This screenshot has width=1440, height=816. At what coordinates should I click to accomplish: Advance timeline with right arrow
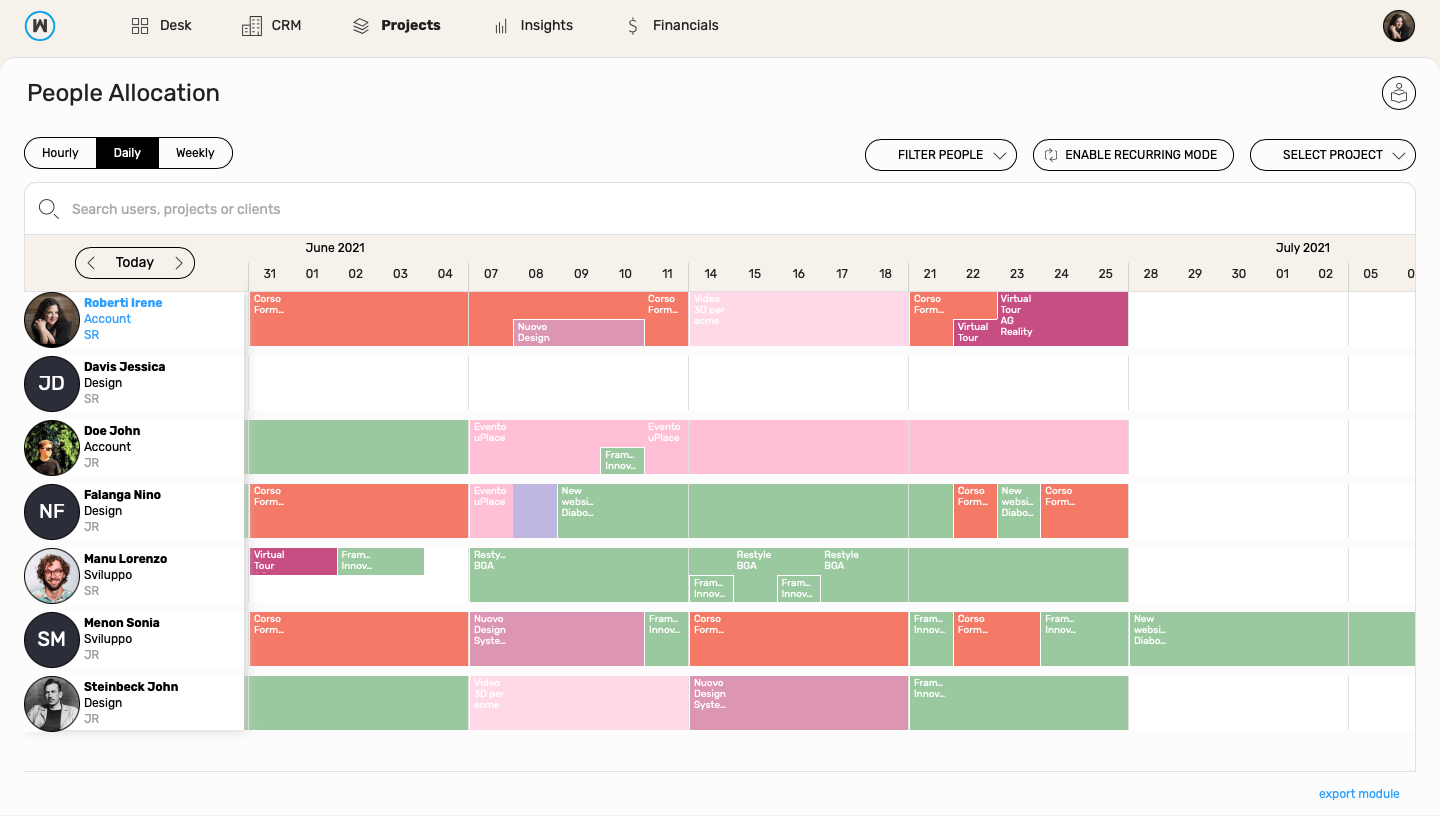(179, 263)
